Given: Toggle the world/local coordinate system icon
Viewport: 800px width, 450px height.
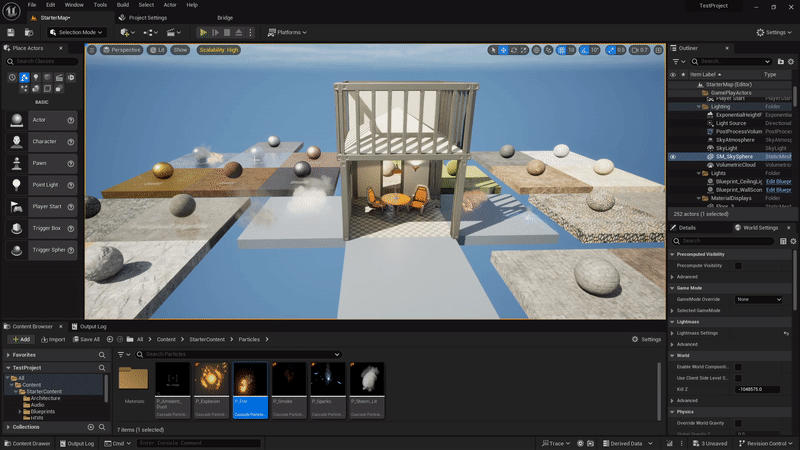Looking at the screenshot, I should pyautogui.click(x=536, y=50).
